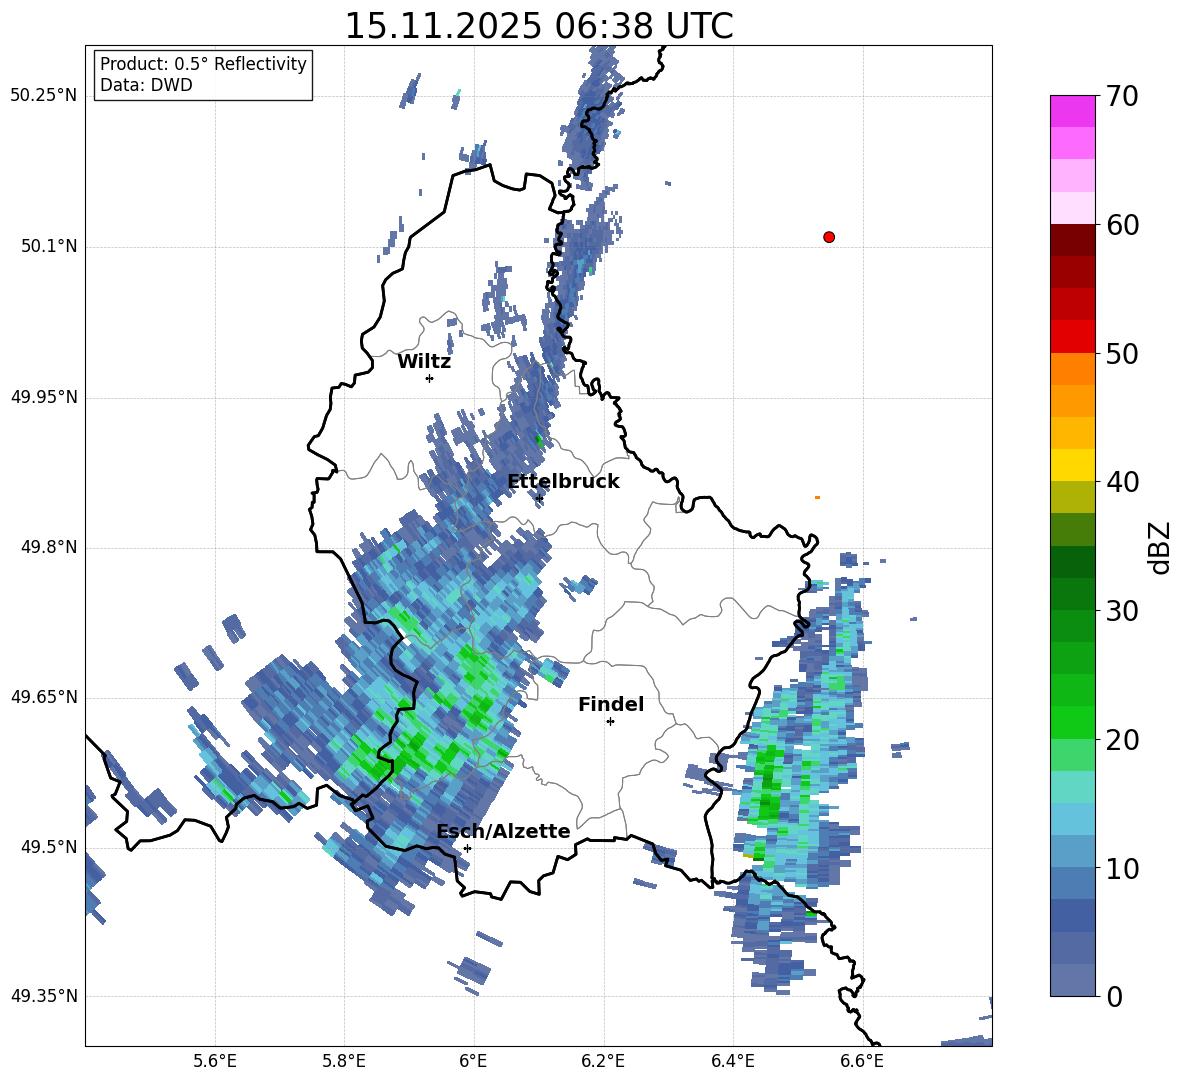Screen dimensions: 1184x1081
Task: Click the Ettelbruck city label
Action: [563, 482]
